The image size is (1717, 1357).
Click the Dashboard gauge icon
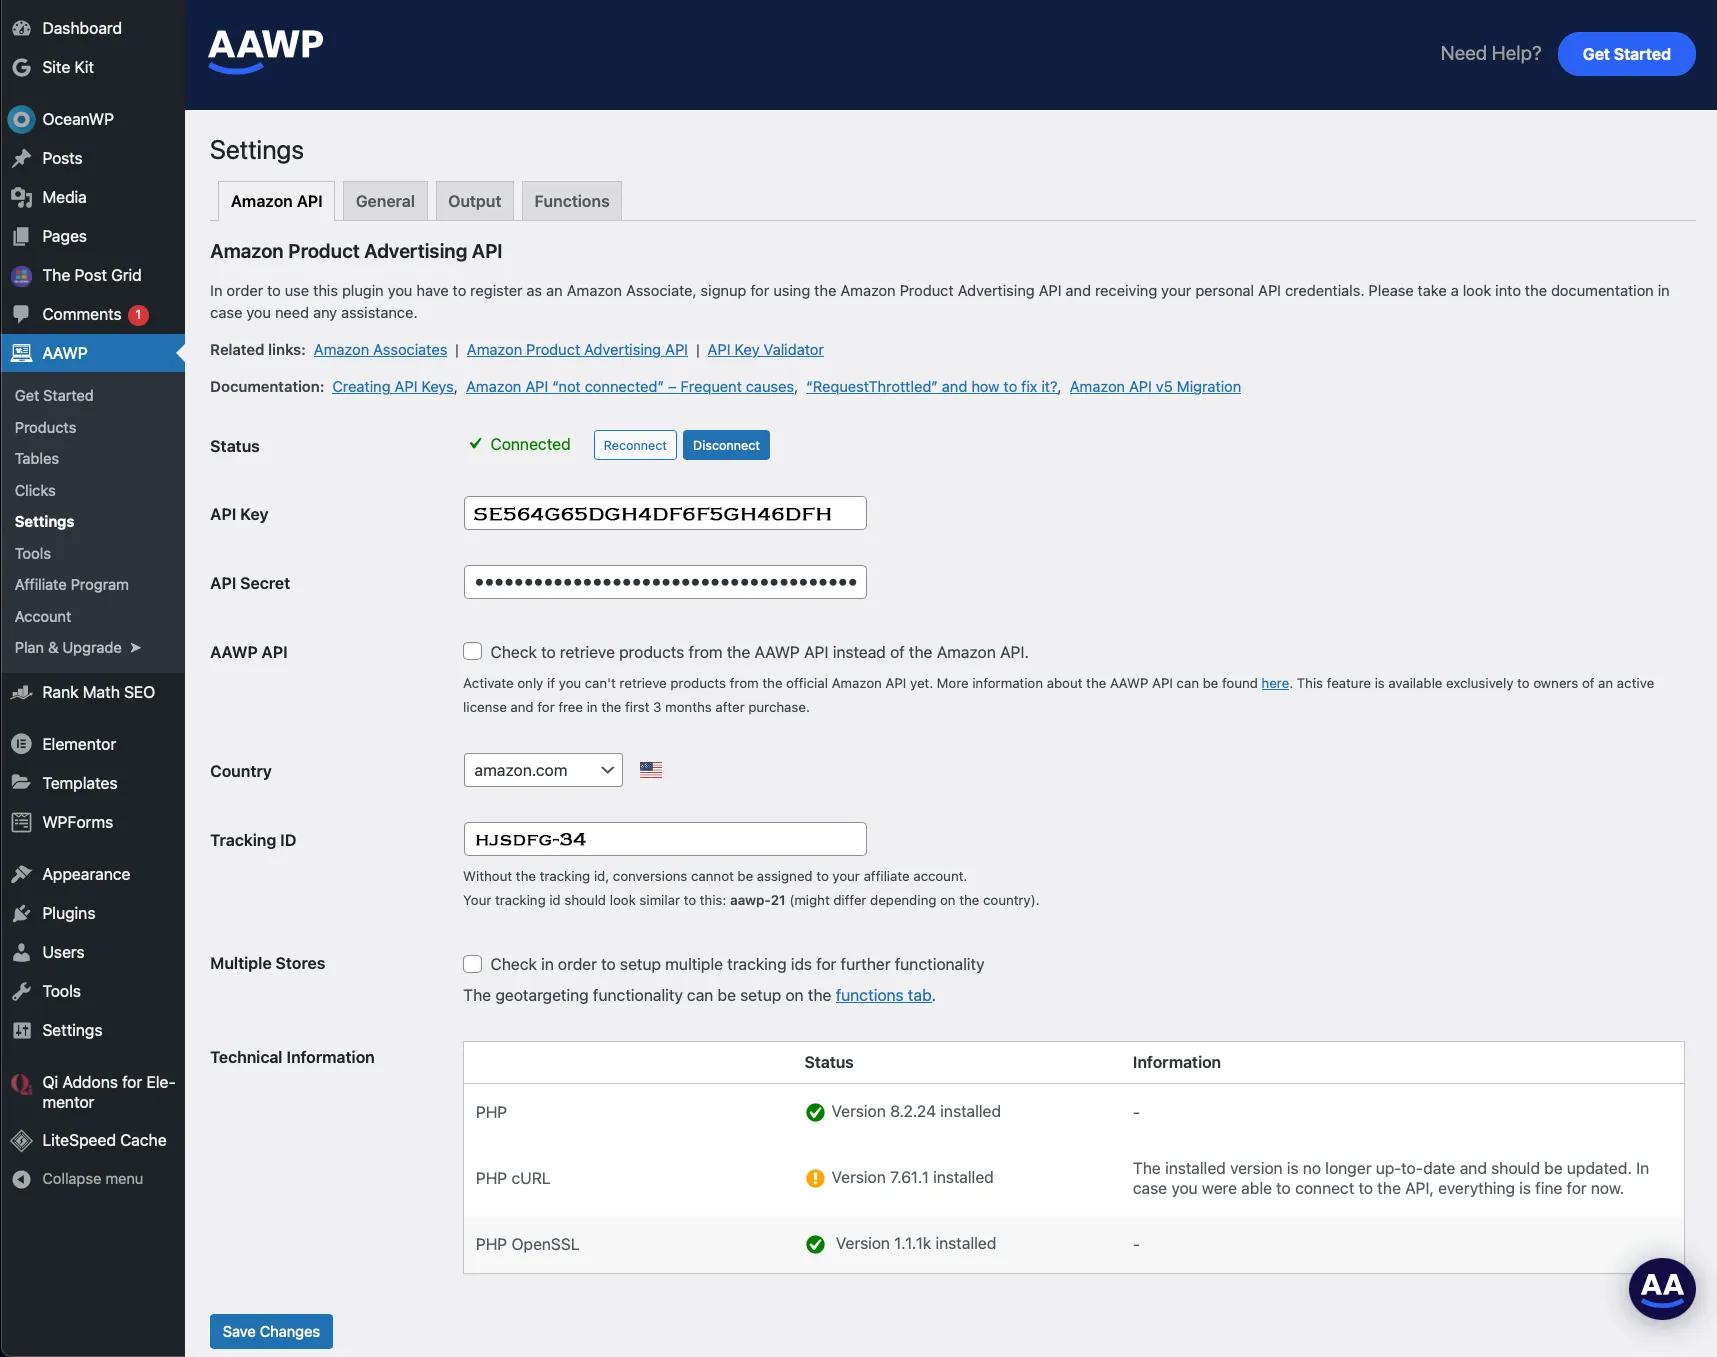click(21, 28)
